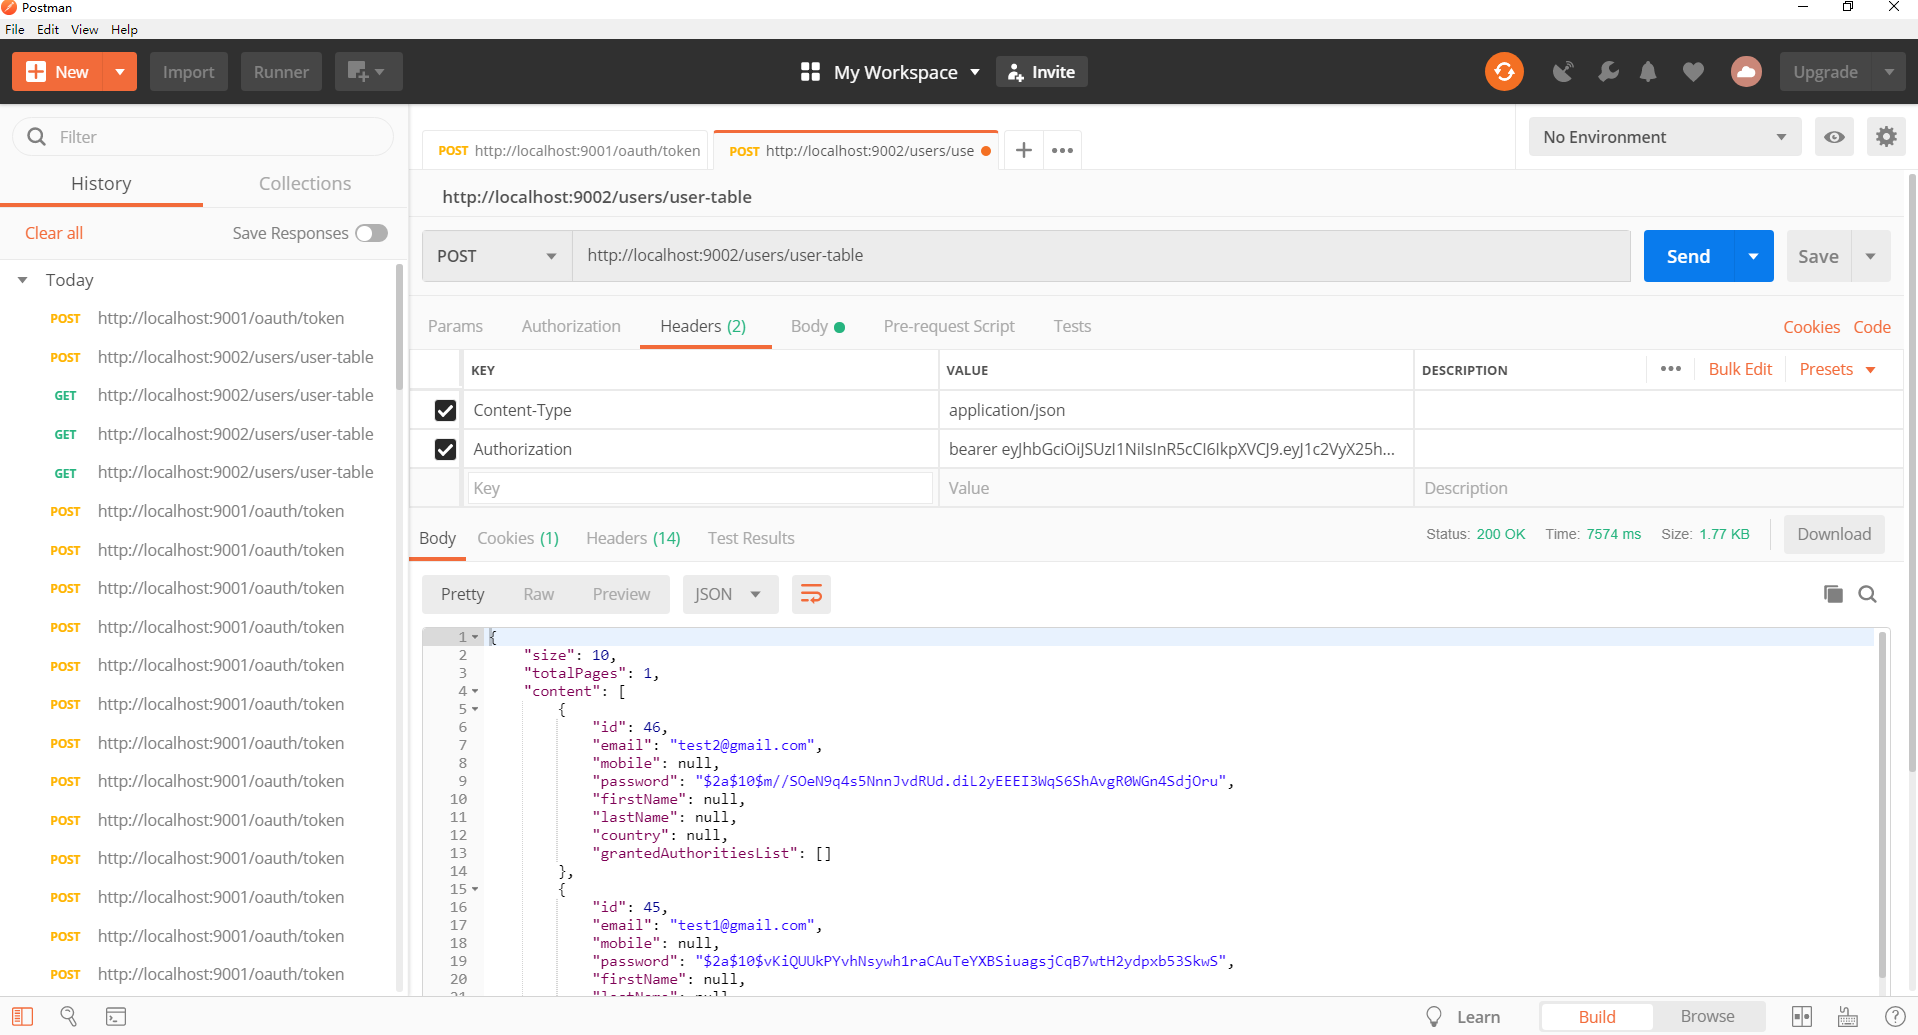Click the sync status icon
Viewport: 1918px width, 1035px height.
(x=1503, y=71)
